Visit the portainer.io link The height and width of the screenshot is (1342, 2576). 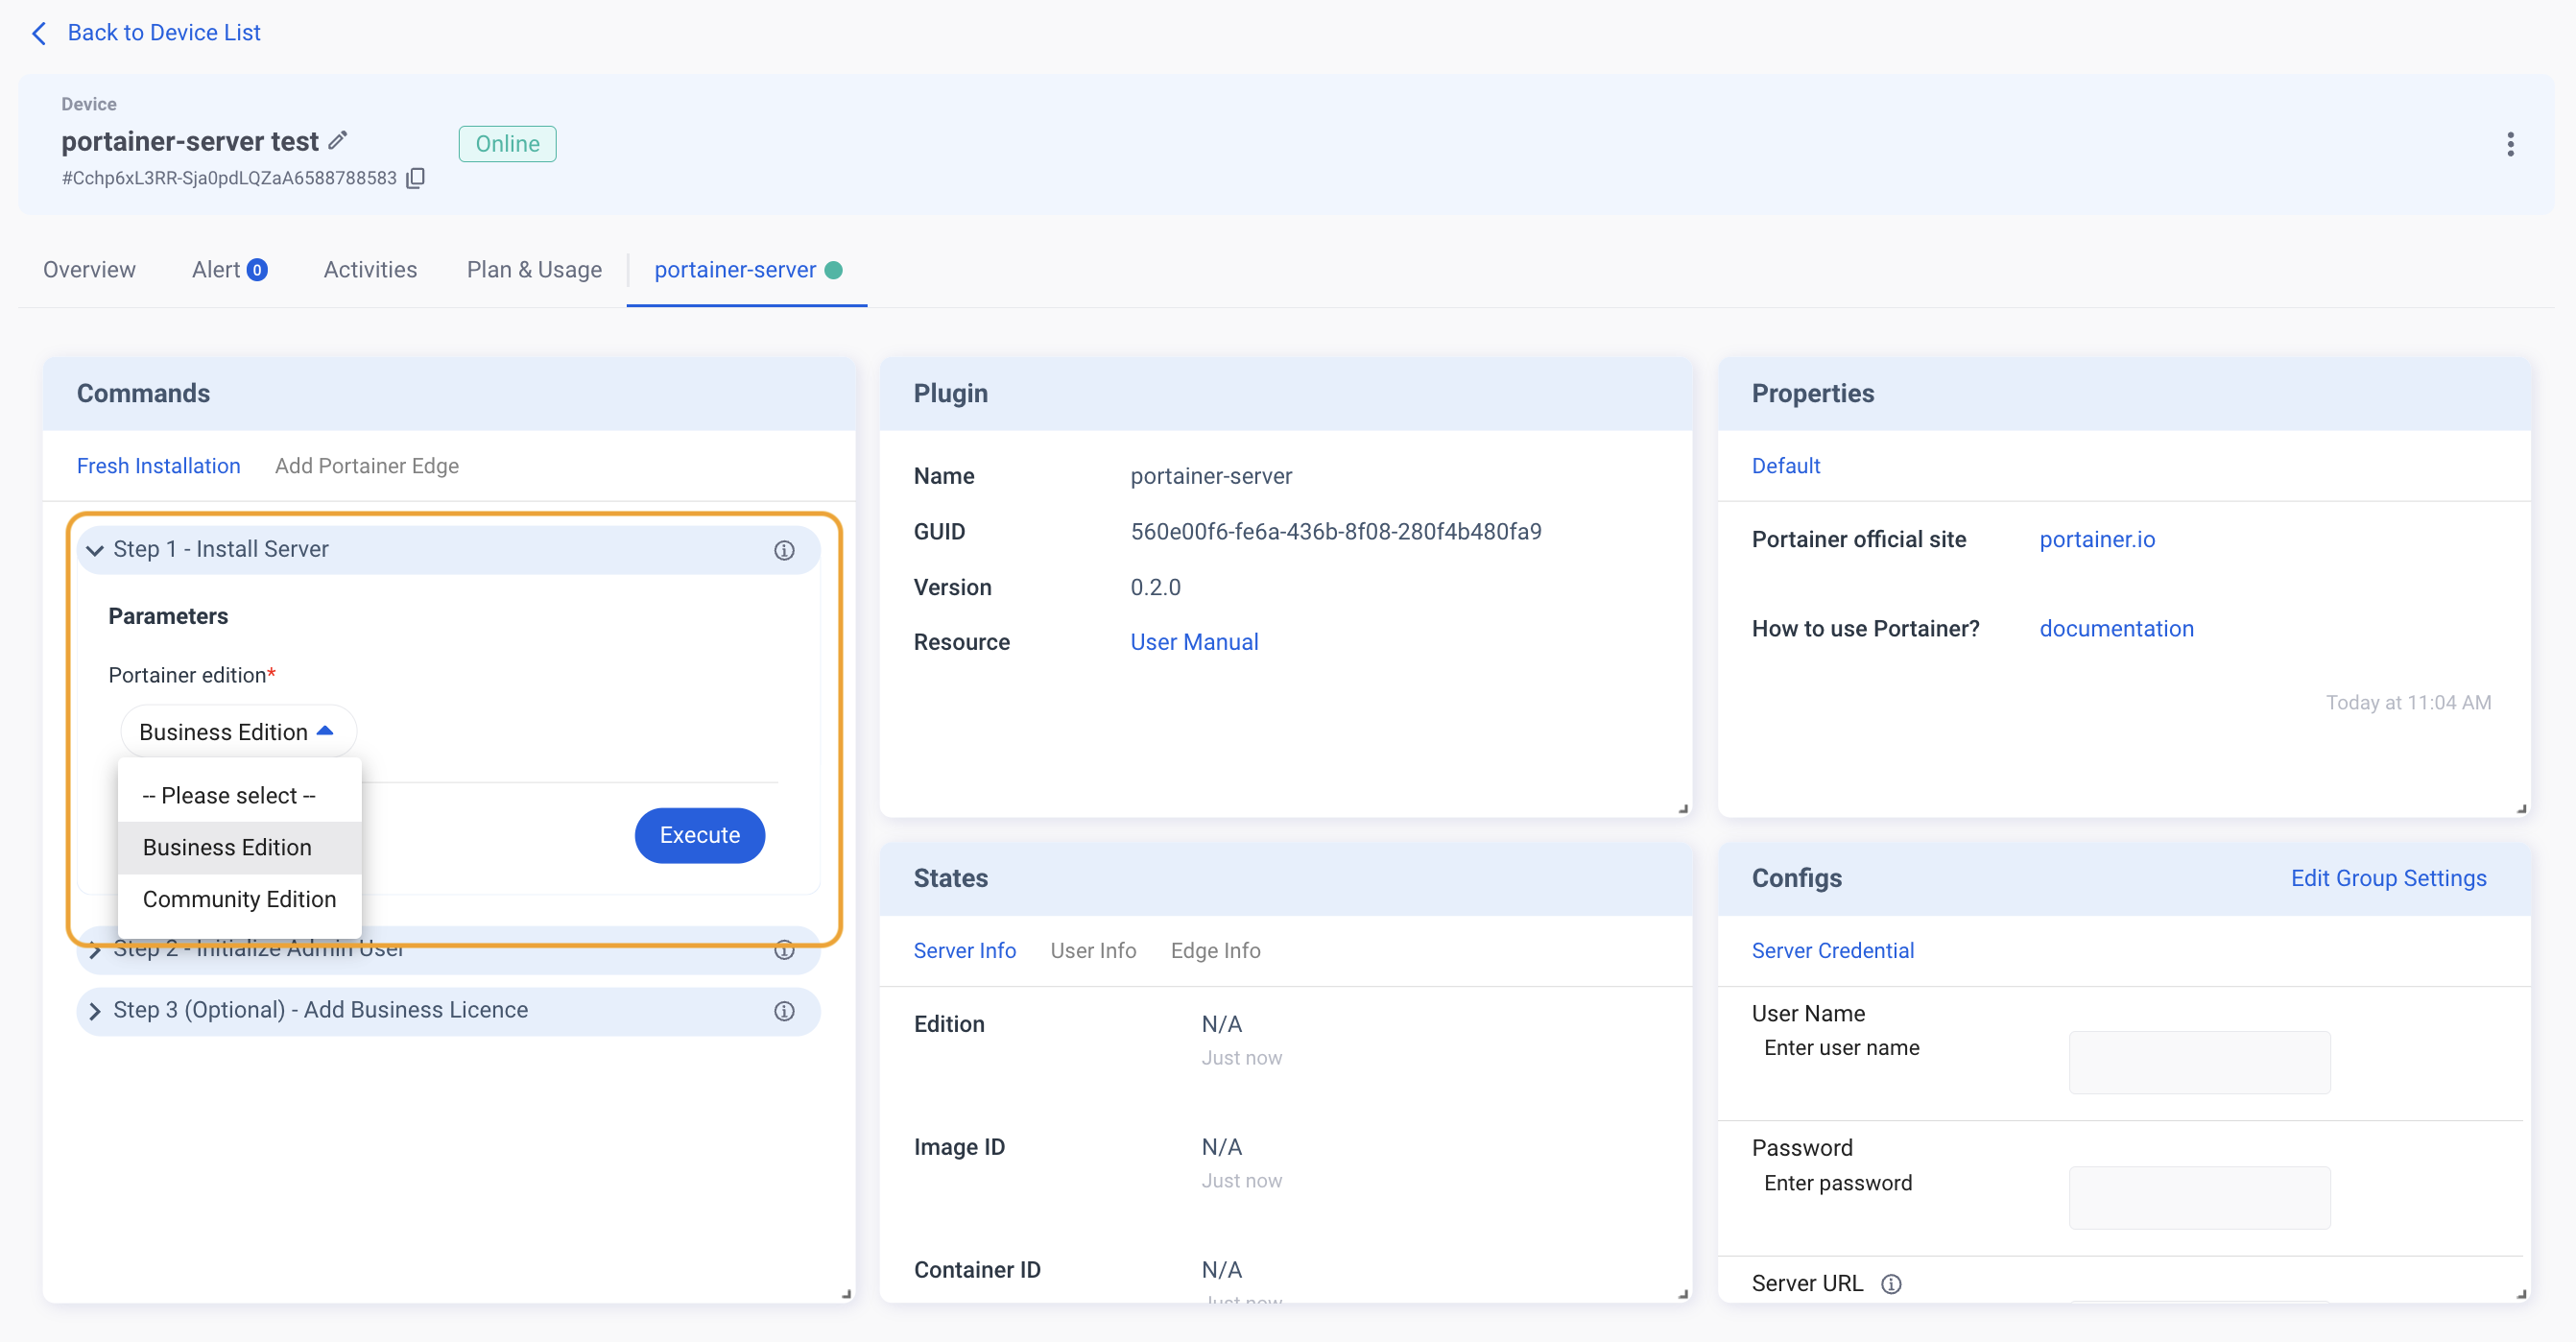[x=2097, y=540]
